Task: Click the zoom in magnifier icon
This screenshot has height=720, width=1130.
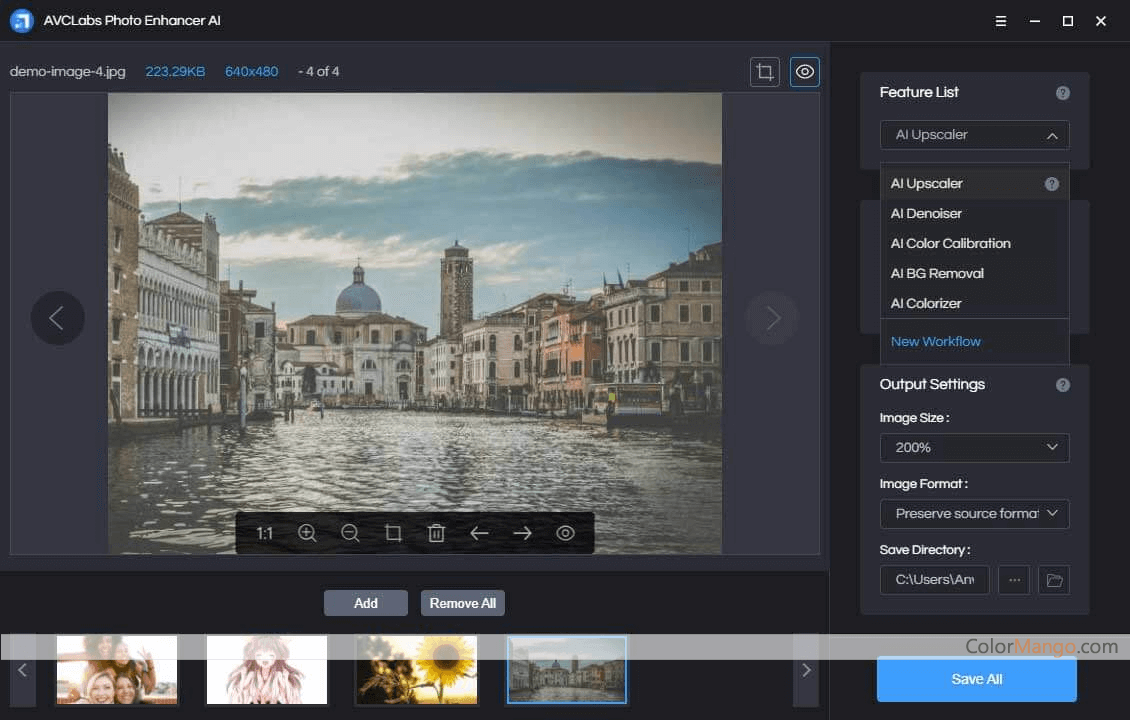Action: [307, 533]
